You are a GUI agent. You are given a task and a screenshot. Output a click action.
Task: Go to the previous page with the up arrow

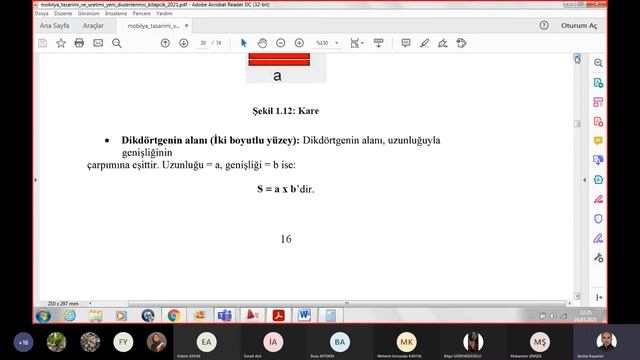[165, 43]
